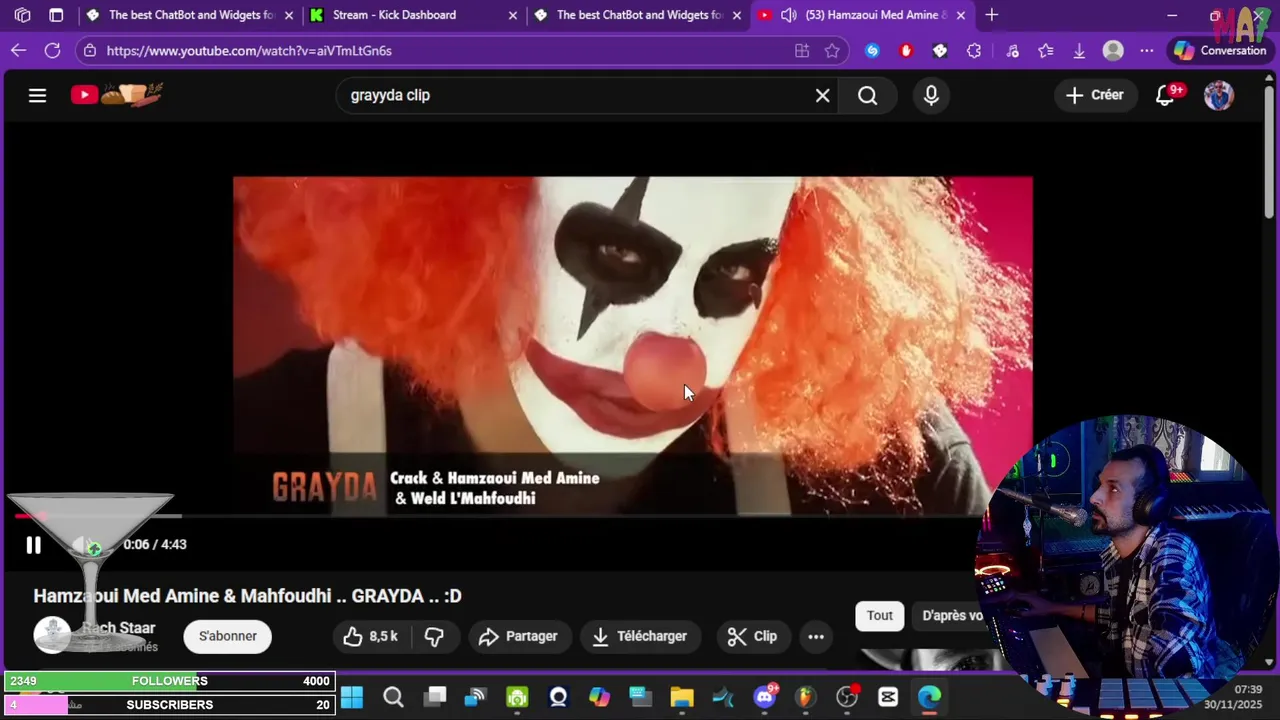
Task: Open OBS Studio from the taskbar
Action: [847, 697]
